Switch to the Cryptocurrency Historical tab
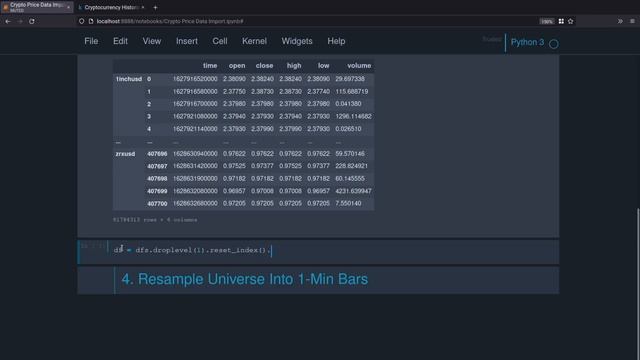Screen dimensions: 640x360 pos(111,7)
